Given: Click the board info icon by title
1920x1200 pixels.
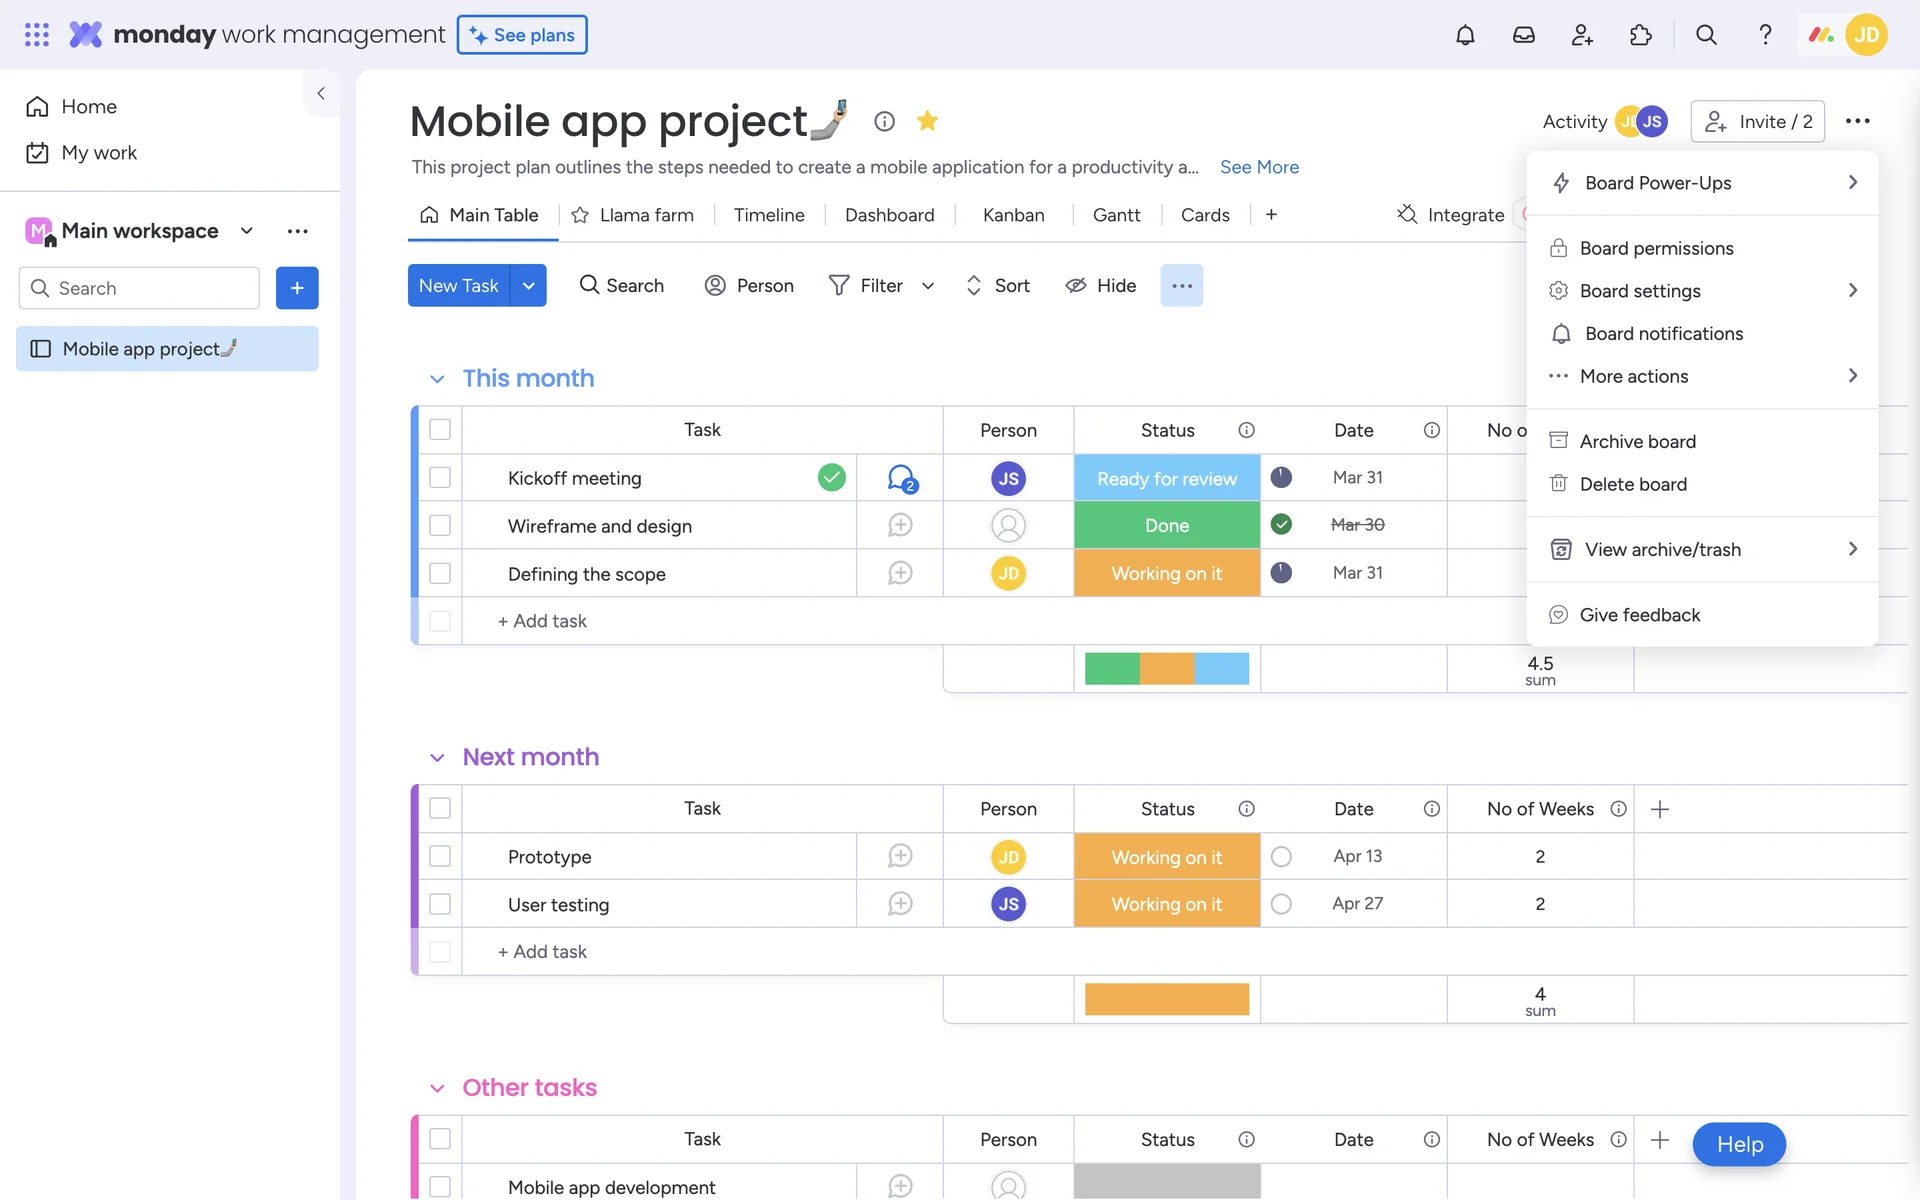Looking at the screenshot, I should click(884, 121).
